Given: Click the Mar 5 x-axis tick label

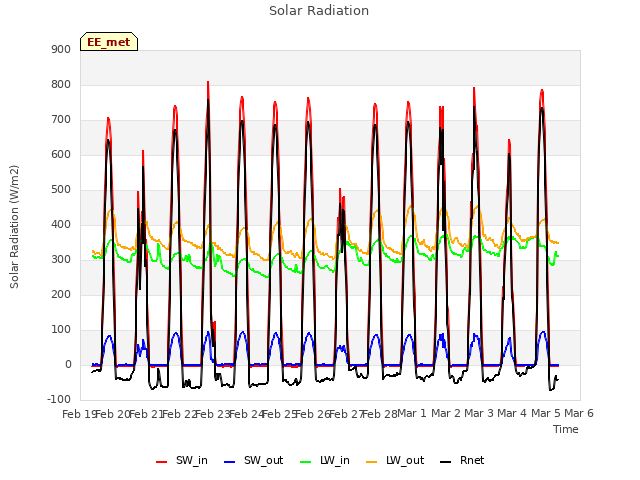Looking at the screenshot, I should tap(546, 414).
